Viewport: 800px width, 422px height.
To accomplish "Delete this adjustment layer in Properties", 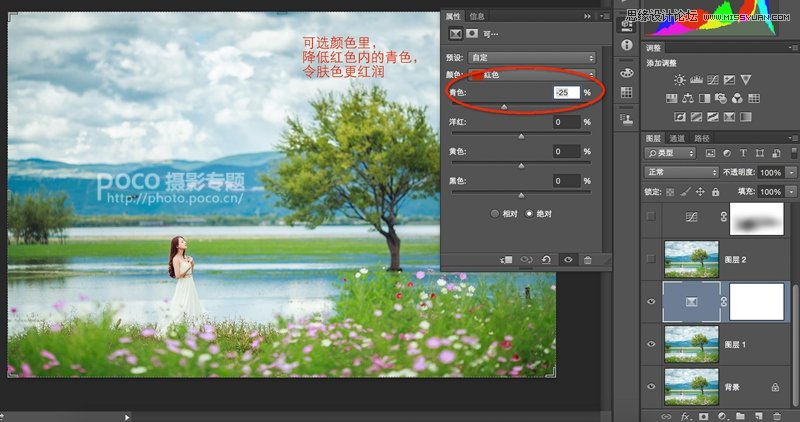I will coord(588,260).
